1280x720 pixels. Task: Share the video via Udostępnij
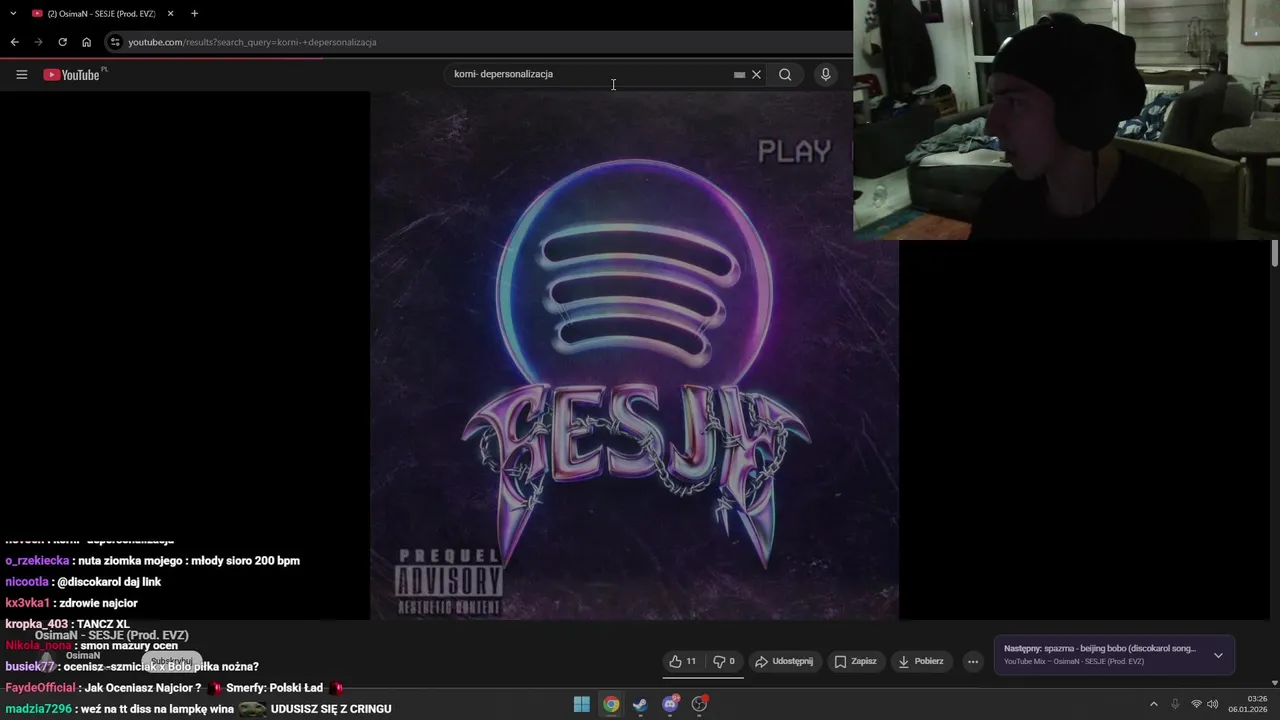784,661
